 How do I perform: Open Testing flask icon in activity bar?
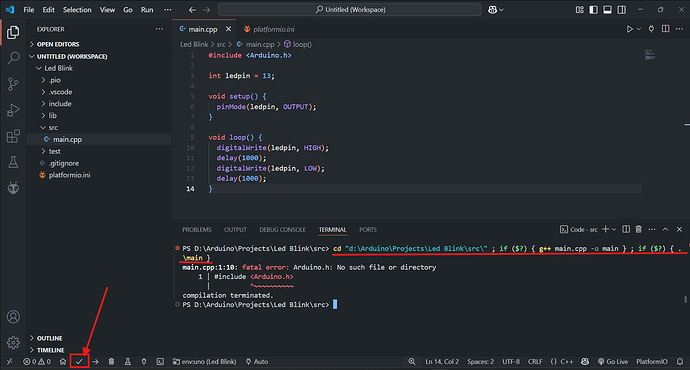click(13, 162)
